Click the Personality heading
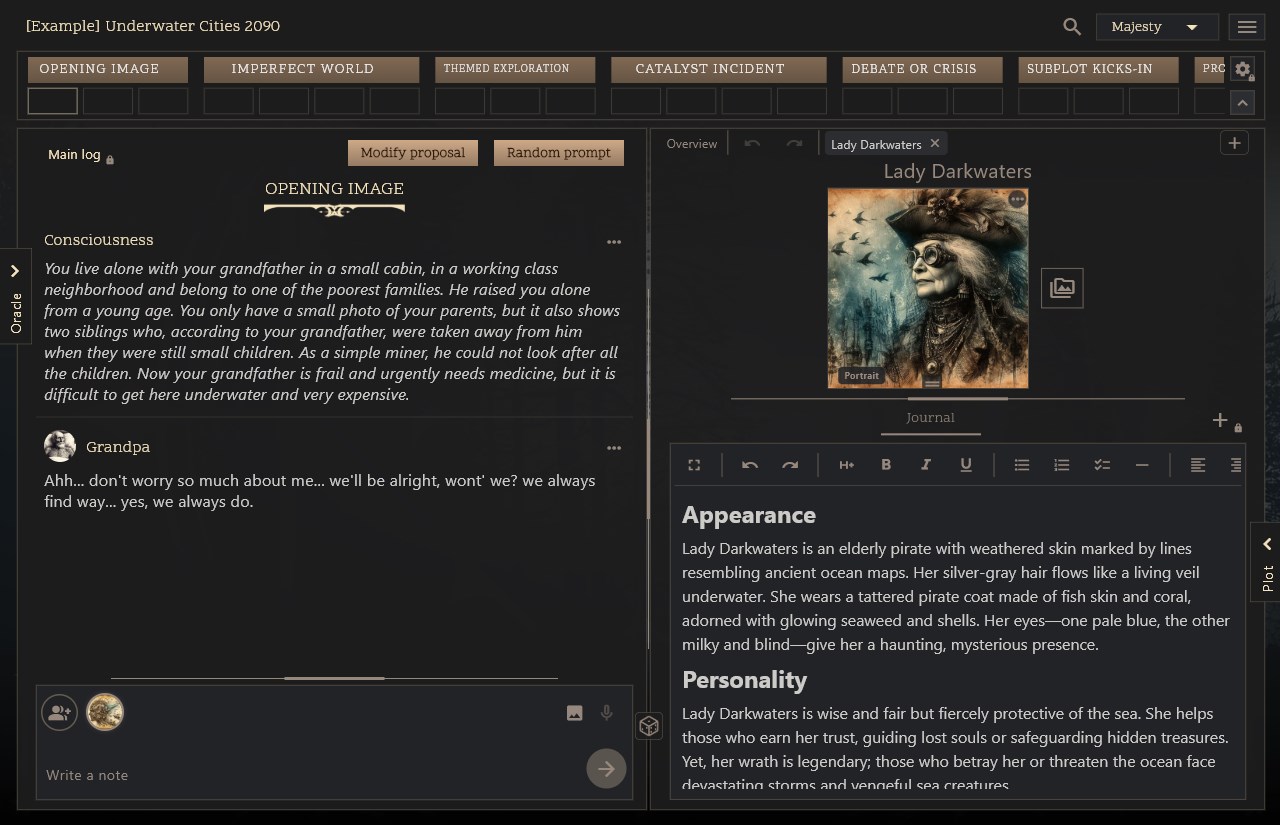The image size is (1280, 825). (745, 680)
